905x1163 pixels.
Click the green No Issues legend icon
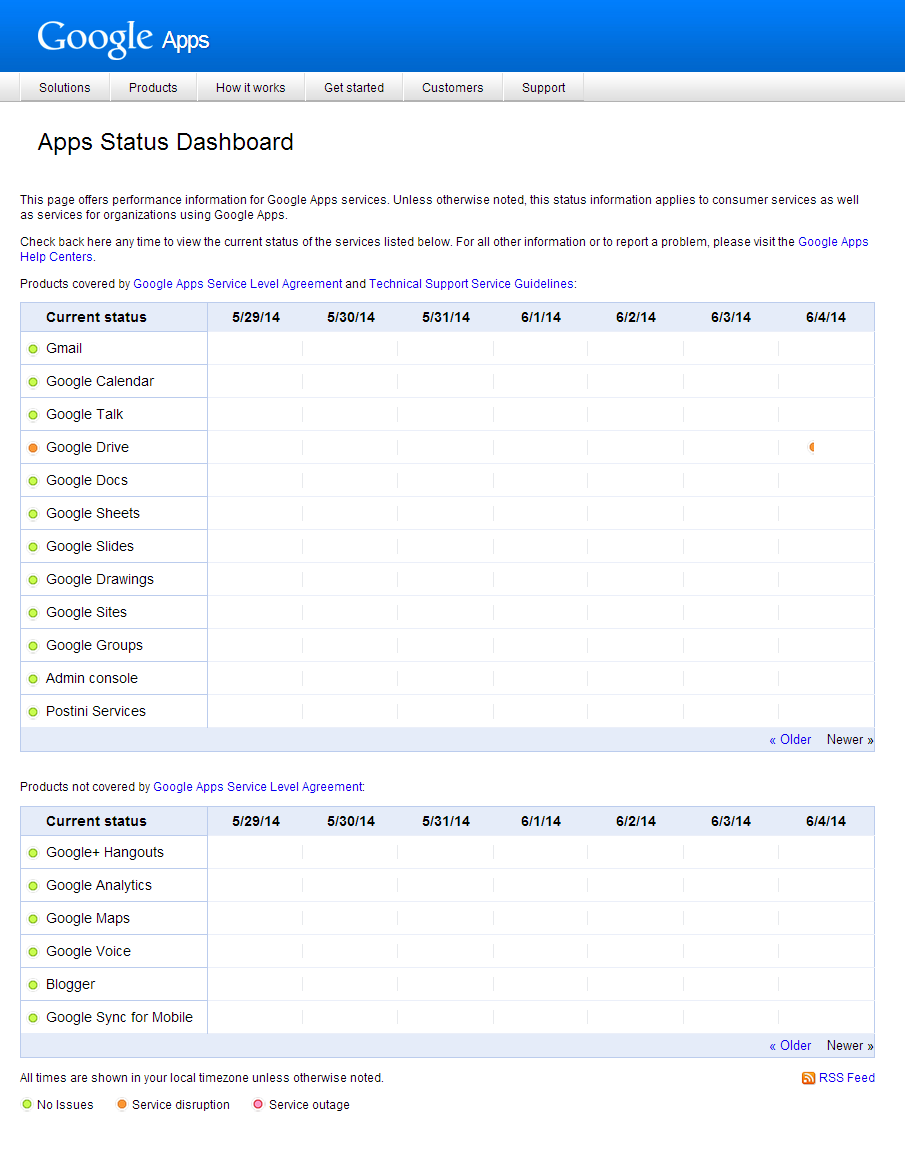point(27,1104)
